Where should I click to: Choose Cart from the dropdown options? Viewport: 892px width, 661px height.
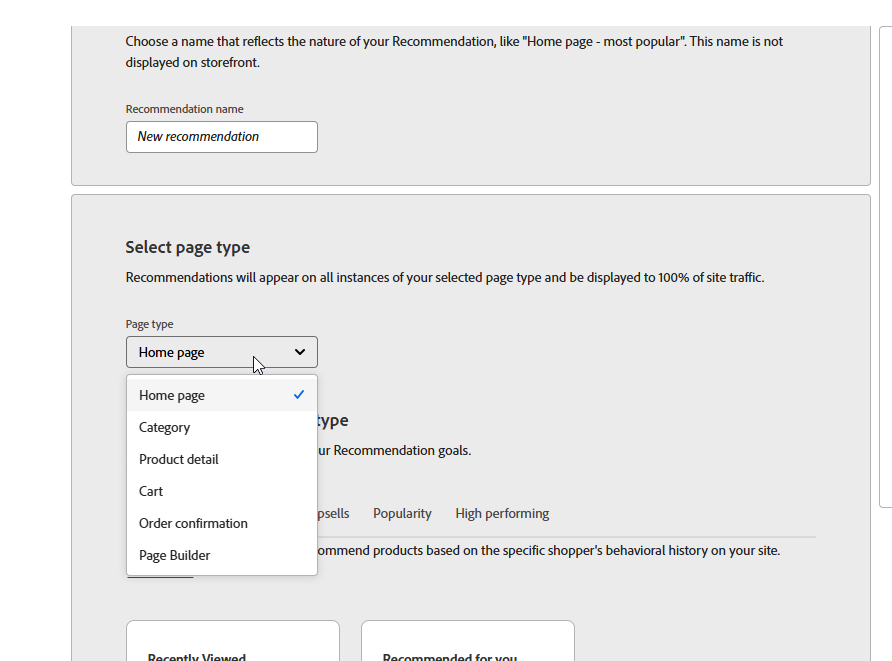tap(151, 491)
